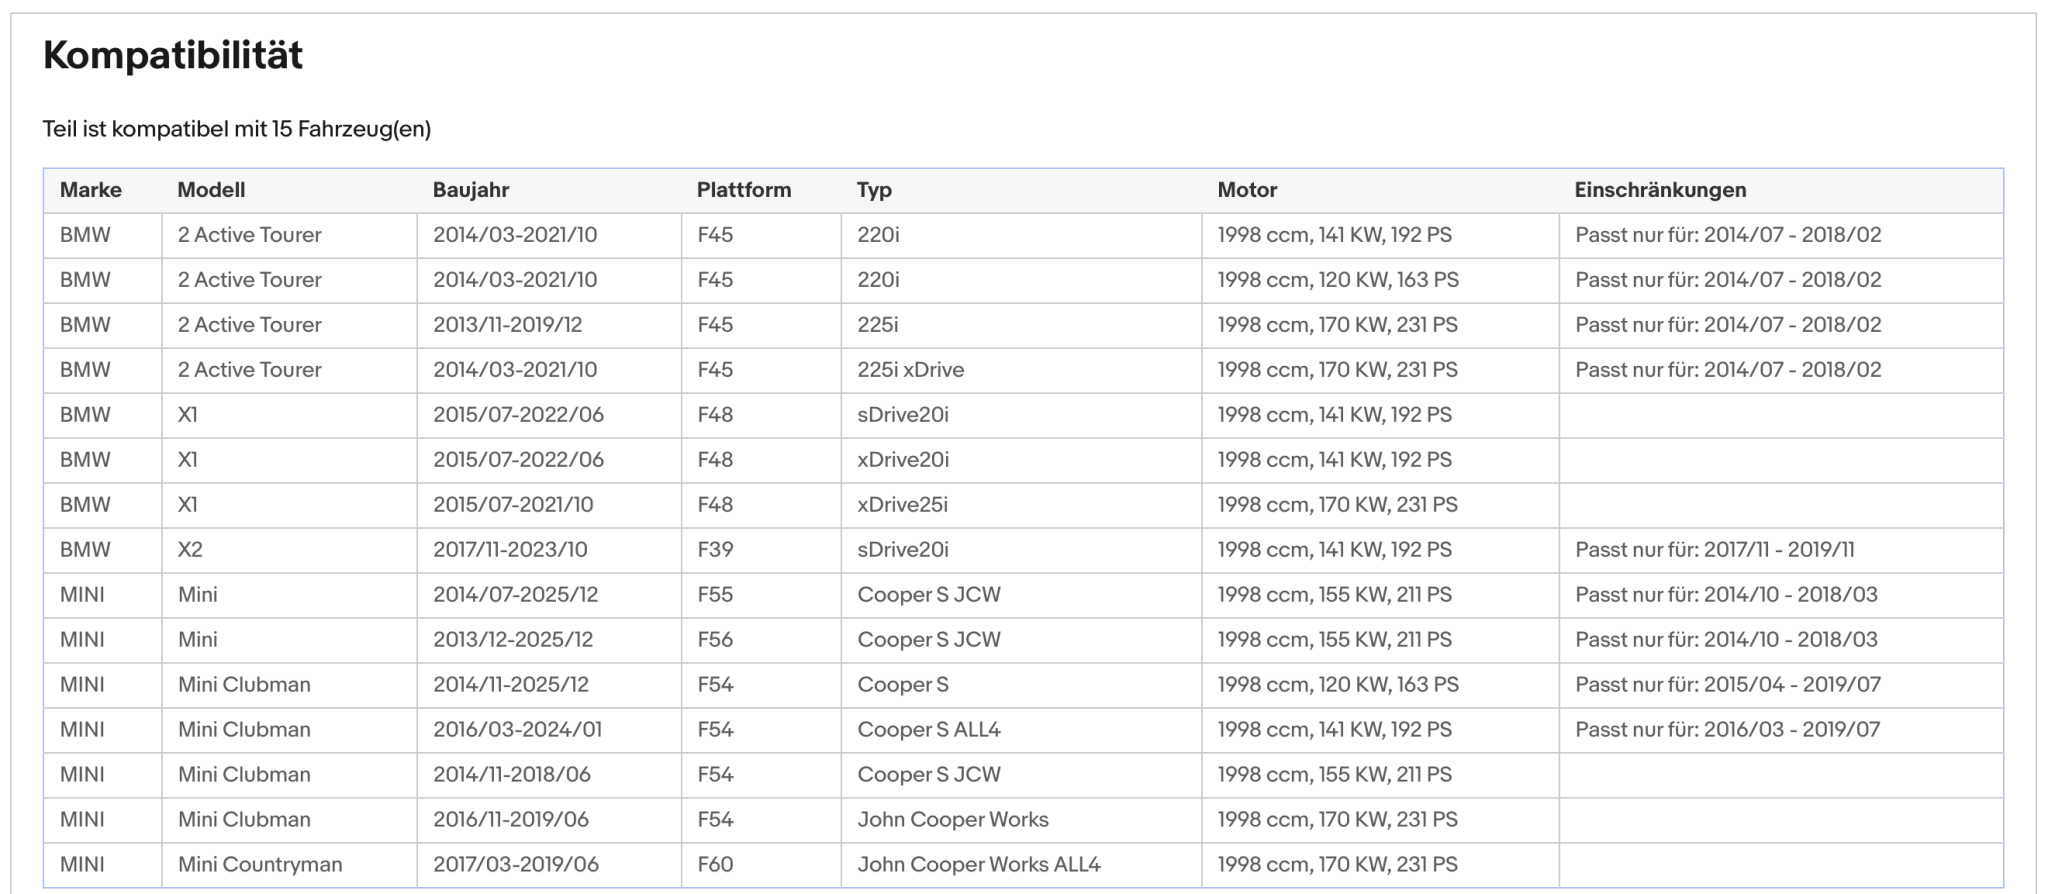Click the xDrive25i type cell
This screenshot has height=894, width=2048.
tap(1021, 505)
